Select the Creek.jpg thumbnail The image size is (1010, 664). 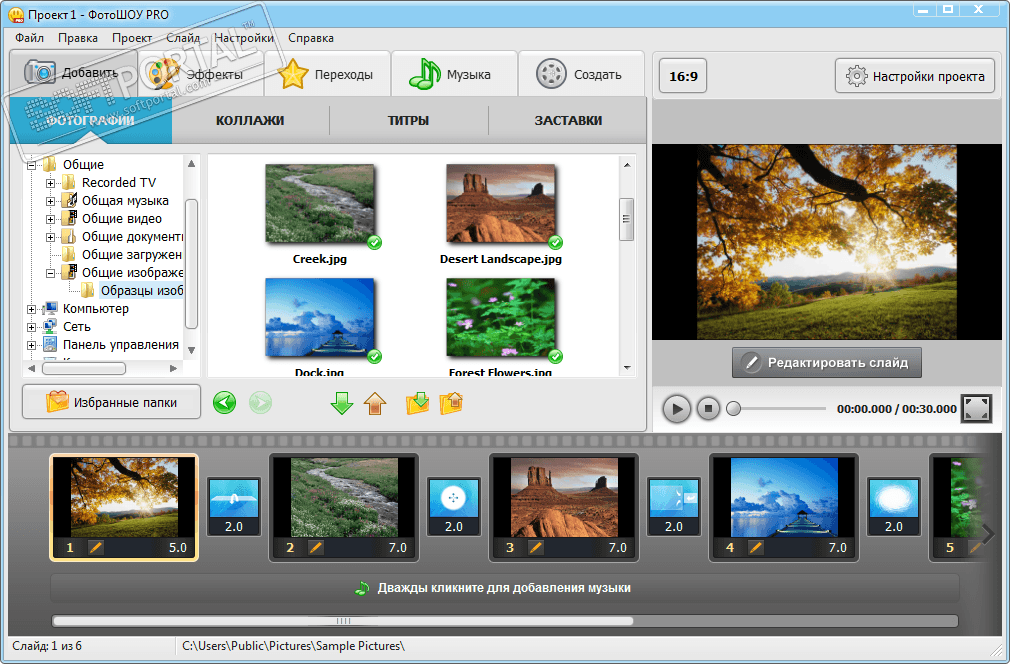pos(319,205)
